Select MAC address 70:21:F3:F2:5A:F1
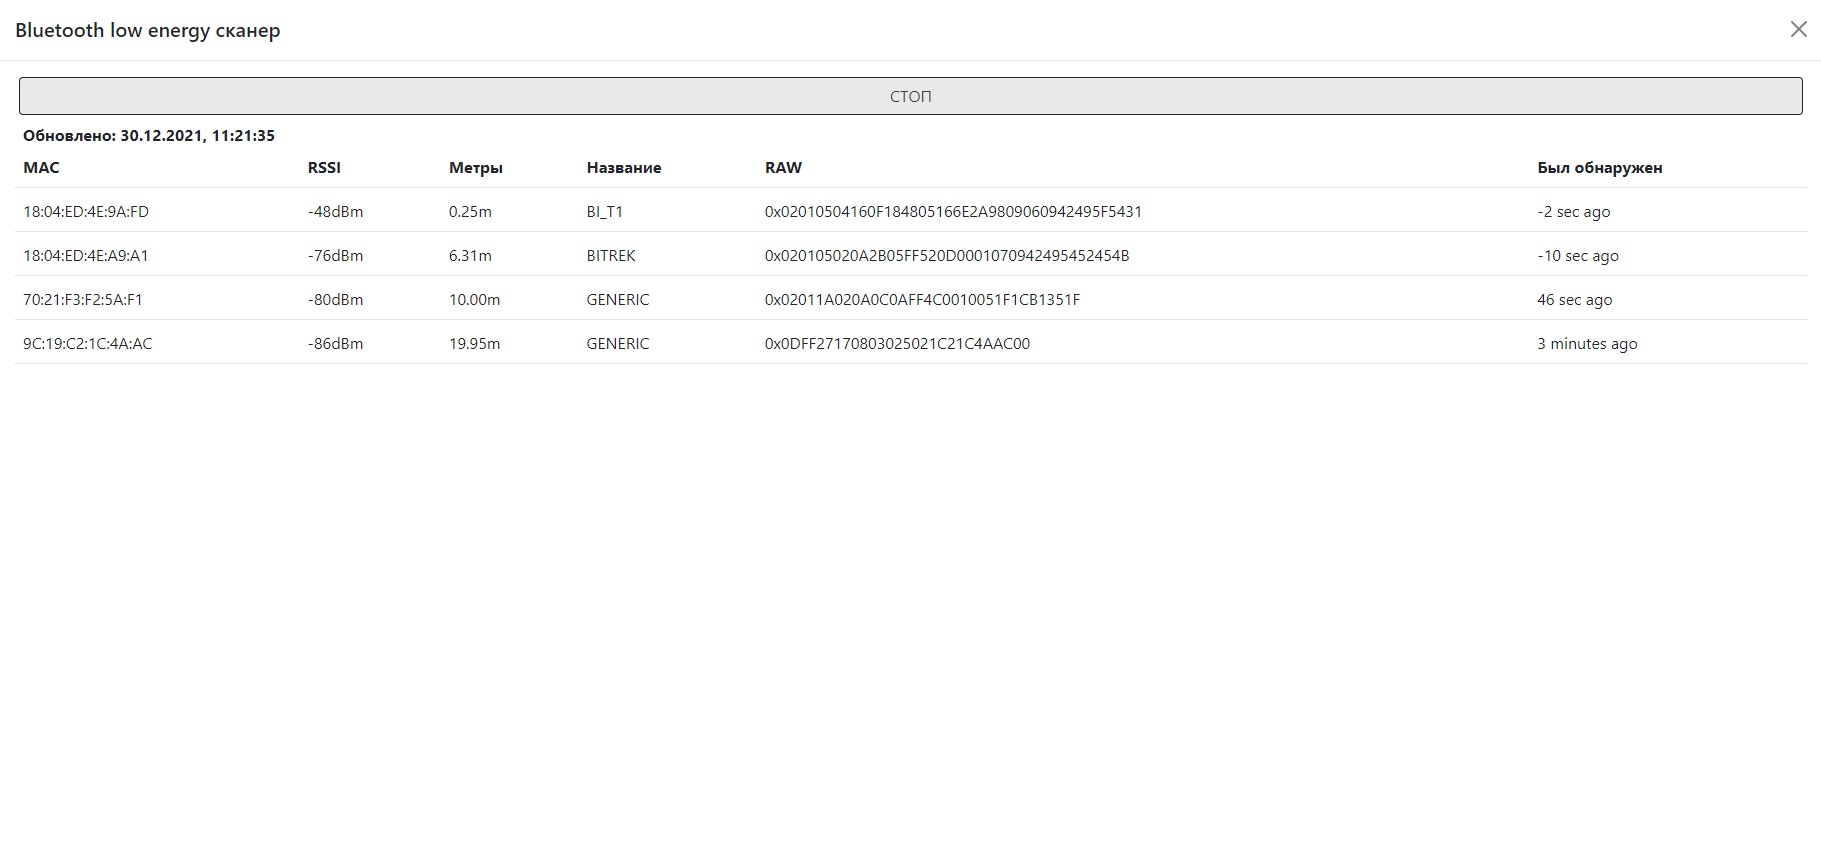 83,300
